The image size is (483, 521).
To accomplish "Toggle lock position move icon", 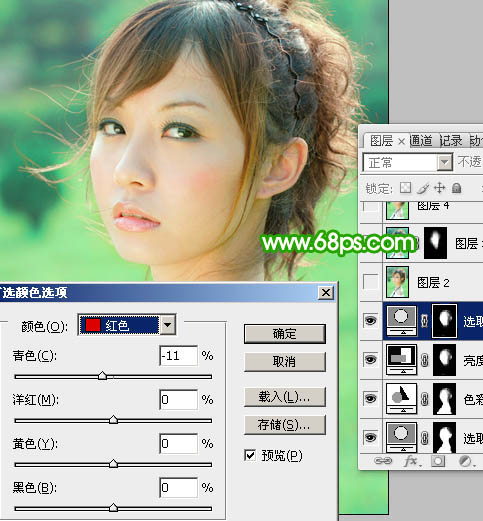I will click(x=440, y=188).
